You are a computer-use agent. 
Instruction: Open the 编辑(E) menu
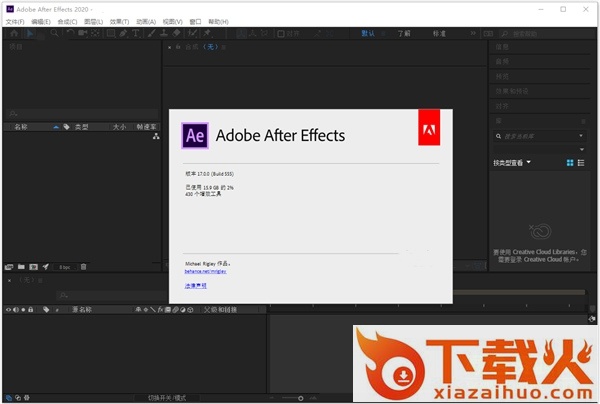click(41, 22)
